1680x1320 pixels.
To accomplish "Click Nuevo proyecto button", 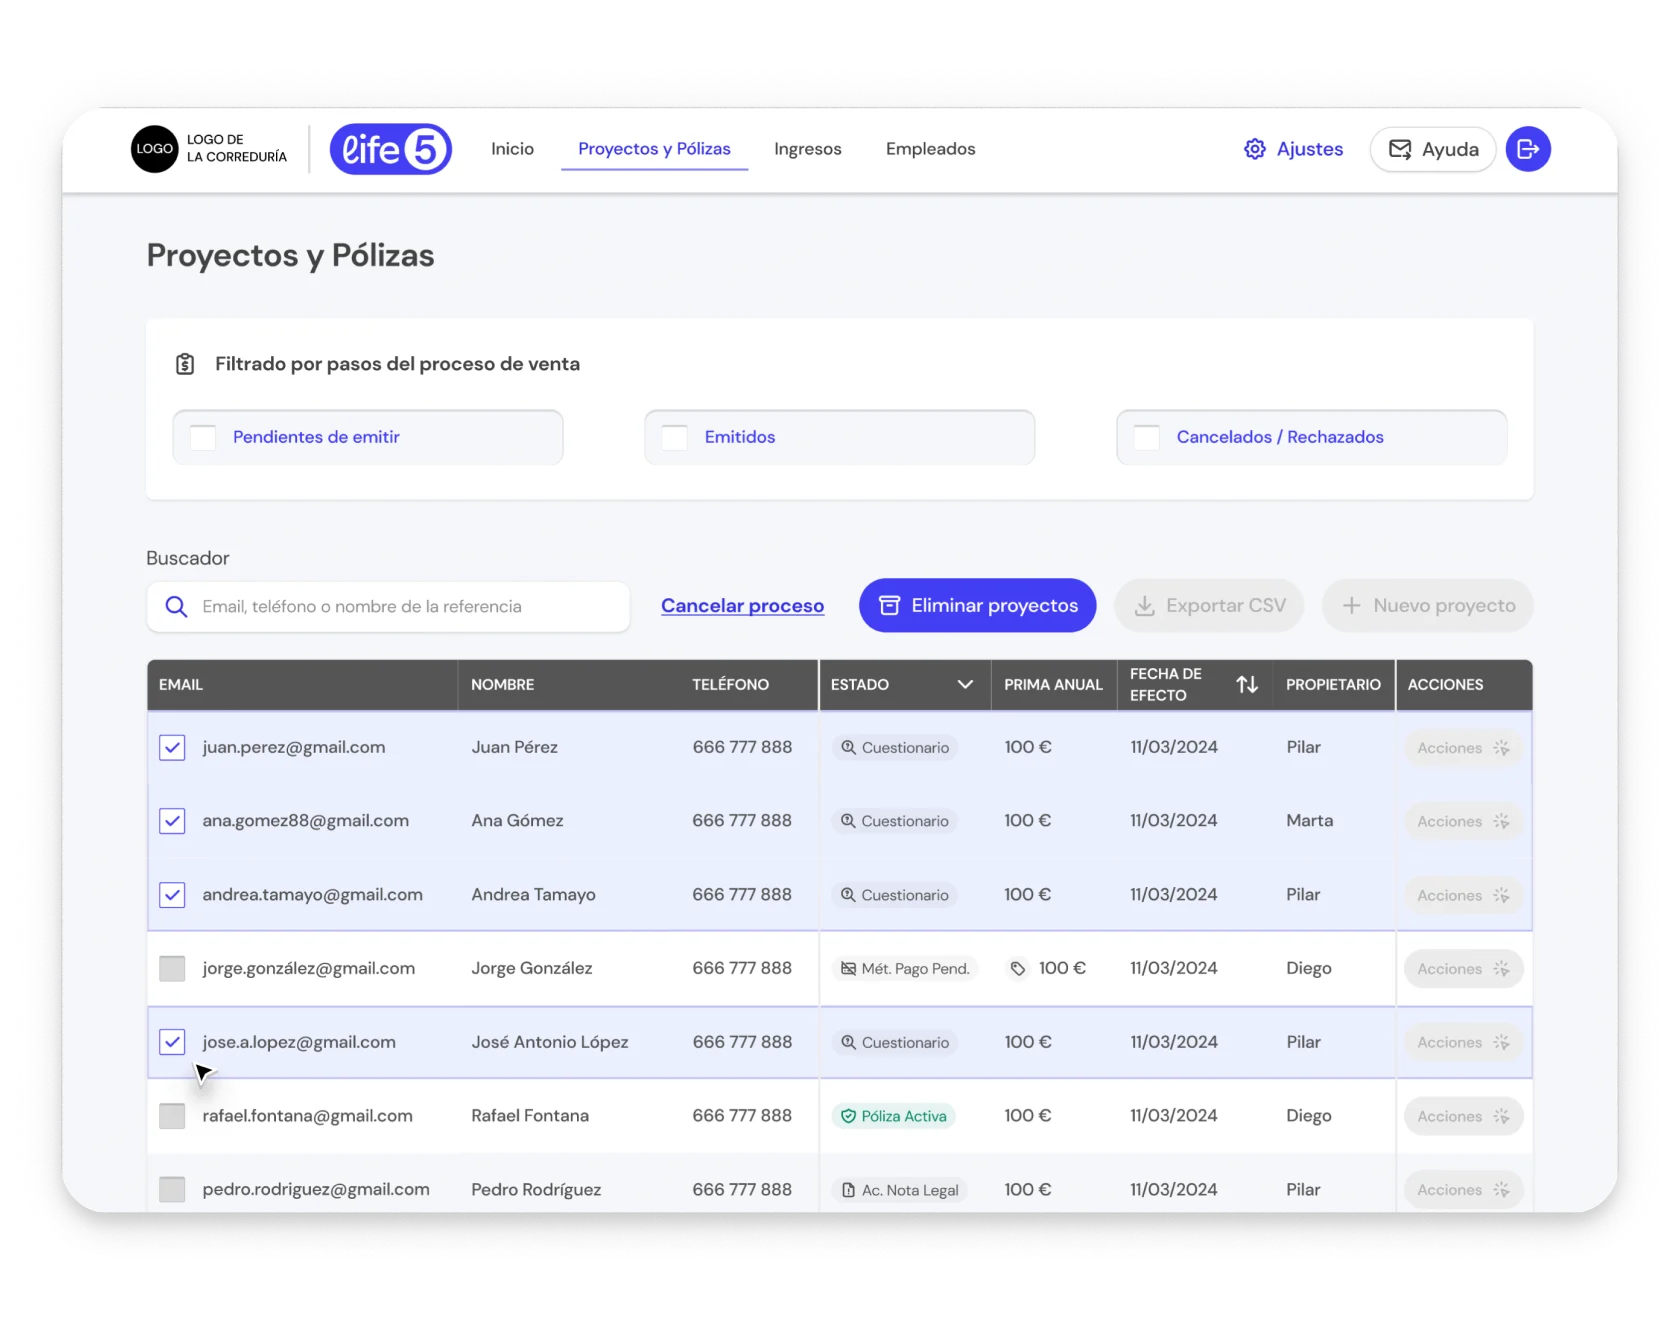I will 1427,606.
